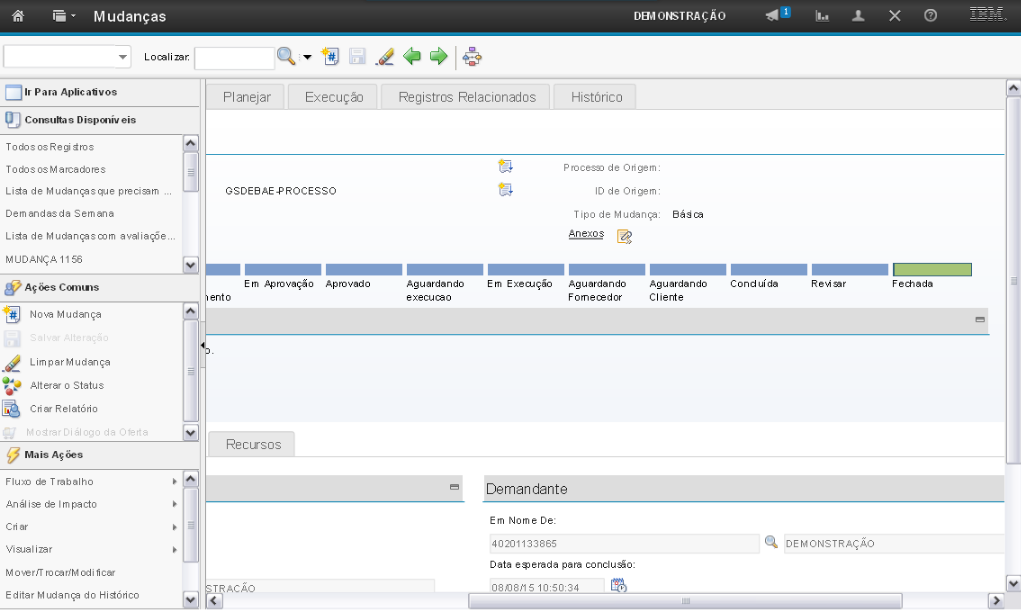1021x610 pixels.
Task: Click the search magnifier beside Localizar
Action: tap(286, 57)
